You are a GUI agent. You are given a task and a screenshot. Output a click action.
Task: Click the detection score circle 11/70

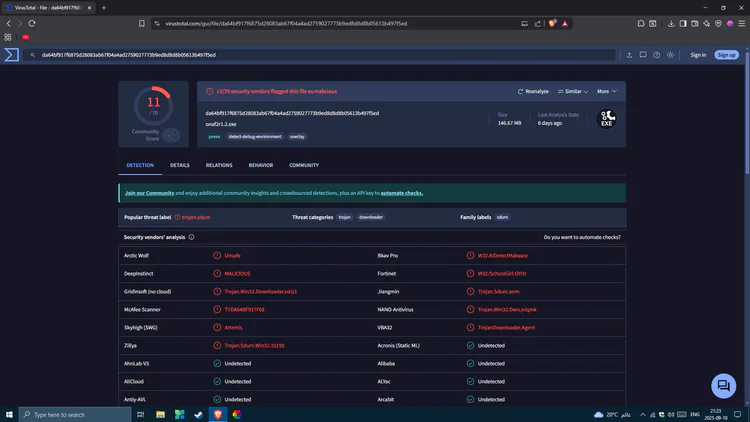click(x=154, y=106)
